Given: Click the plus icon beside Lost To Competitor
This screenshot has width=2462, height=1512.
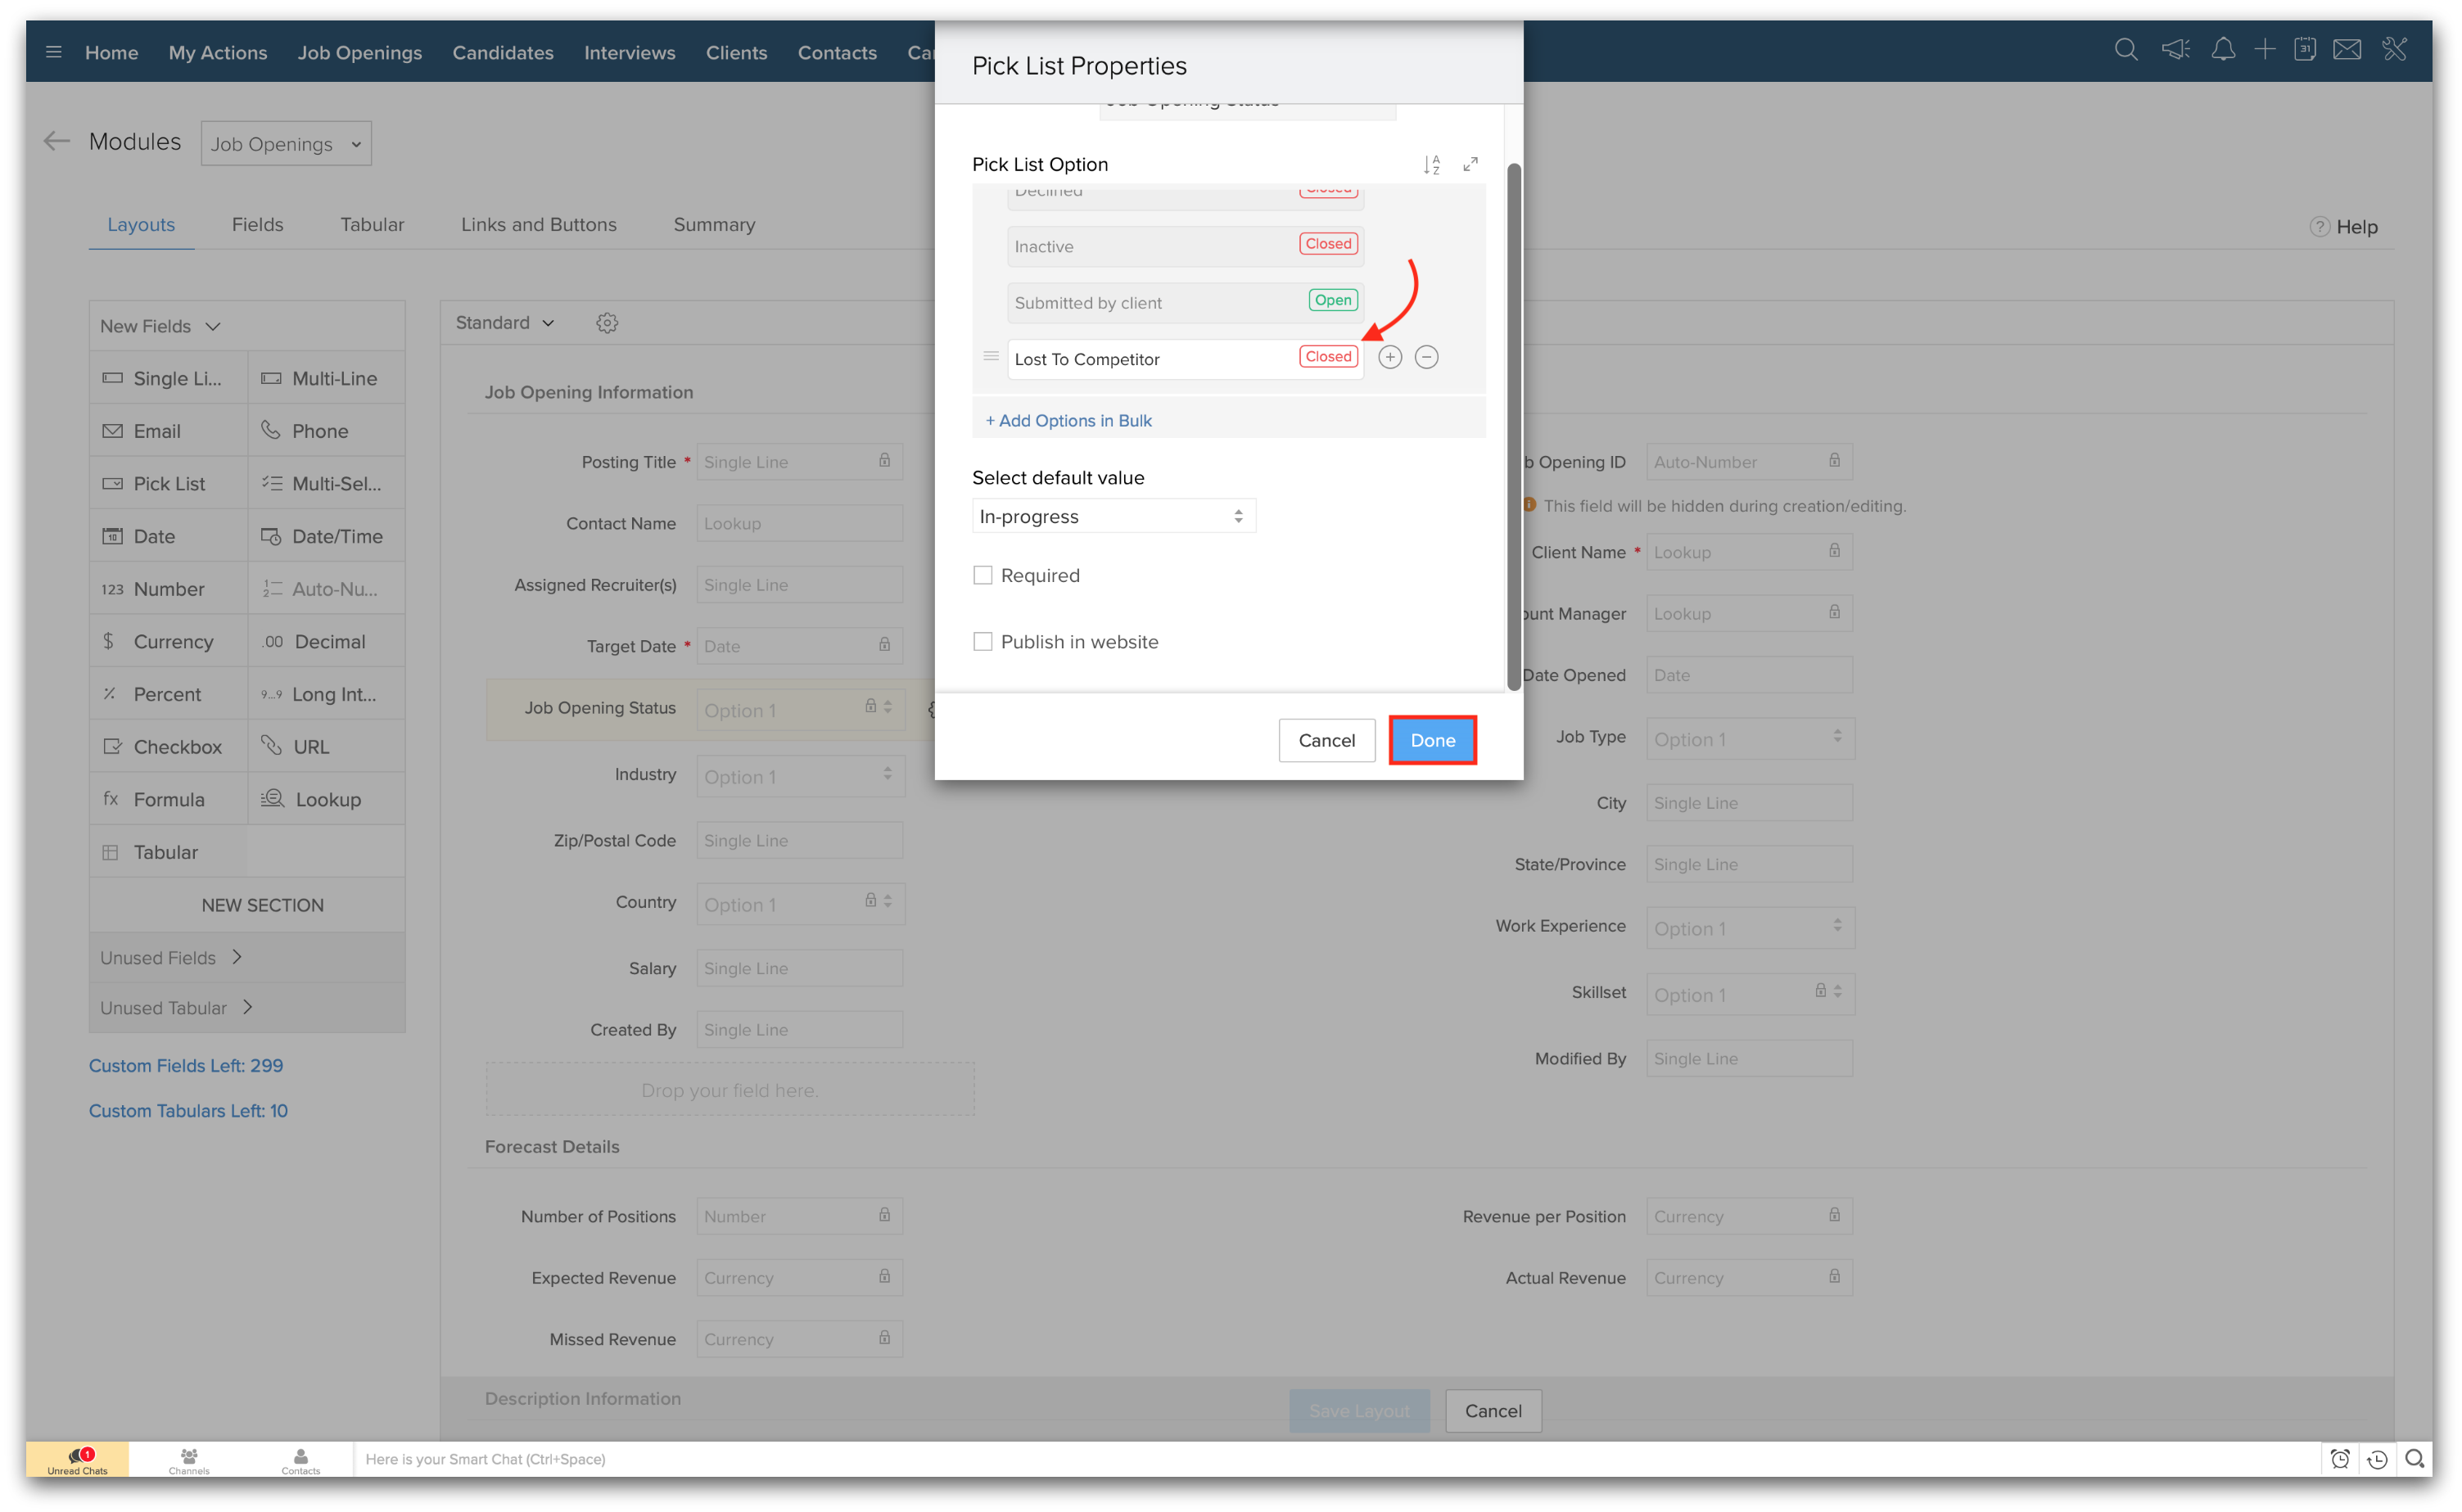Looking at the screenshot, I should point(1390,357).
